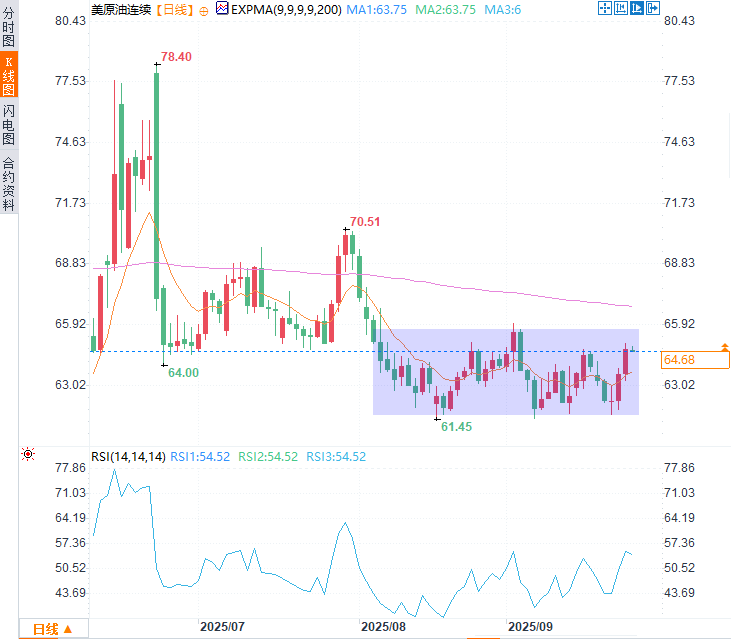This screenshot has width=731, height=639.
Task: Click the 2025/09 date axis label
Action: [x=530, y=627]
